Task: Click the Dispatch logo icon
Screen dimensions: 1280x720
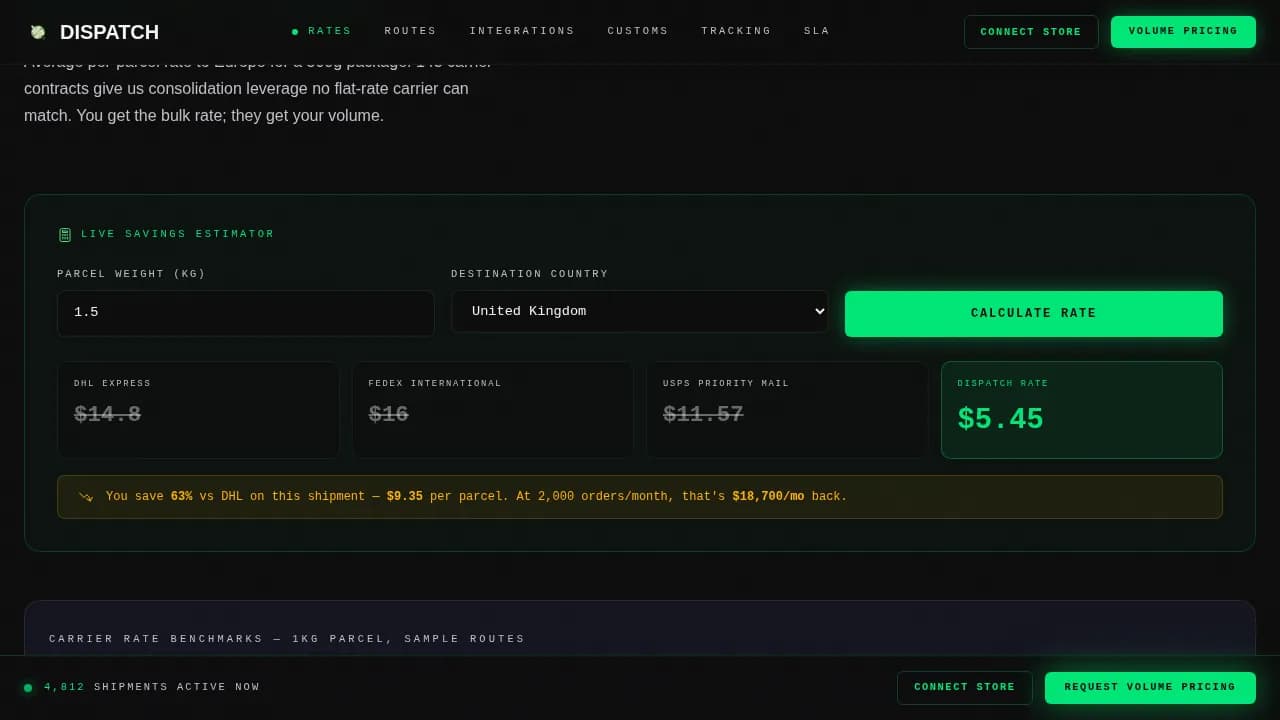Action: pos(38,32)
